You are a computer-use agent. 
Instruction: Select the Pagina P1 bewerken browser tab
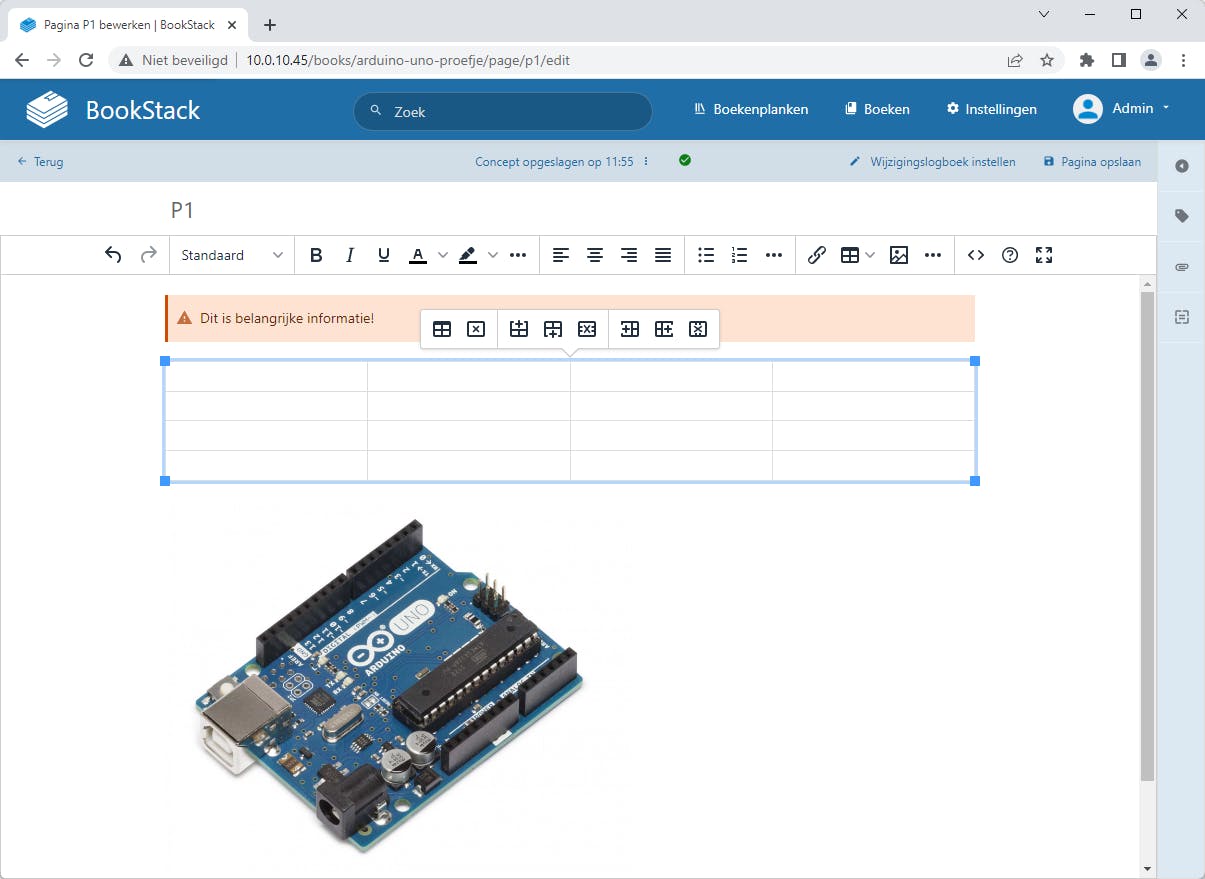click(x=129, y=24)
